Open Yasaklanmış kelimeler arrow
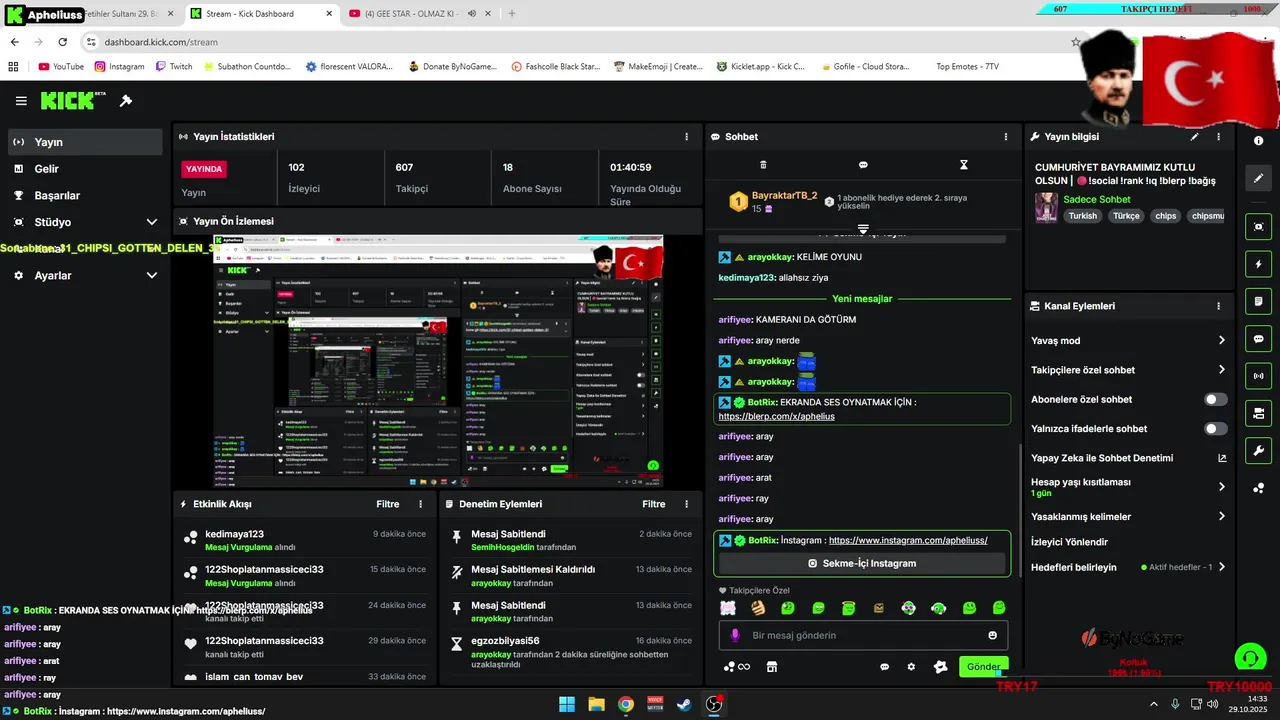The width and height of the screenshot is (1280, 720). tap(1221, 517)
